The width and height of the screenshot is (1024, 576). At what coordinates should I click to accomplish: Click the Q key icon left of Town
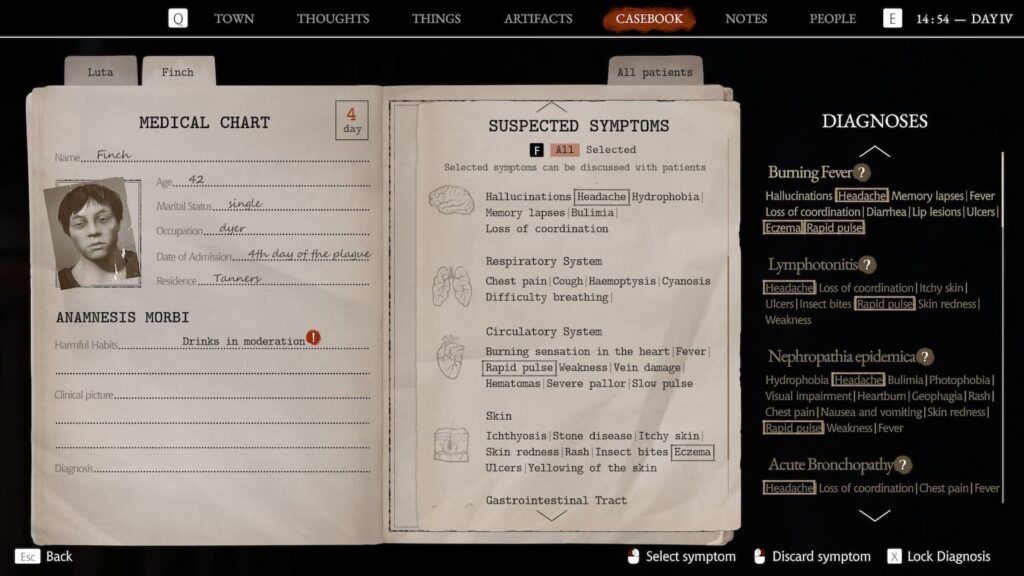pos(178,18)
